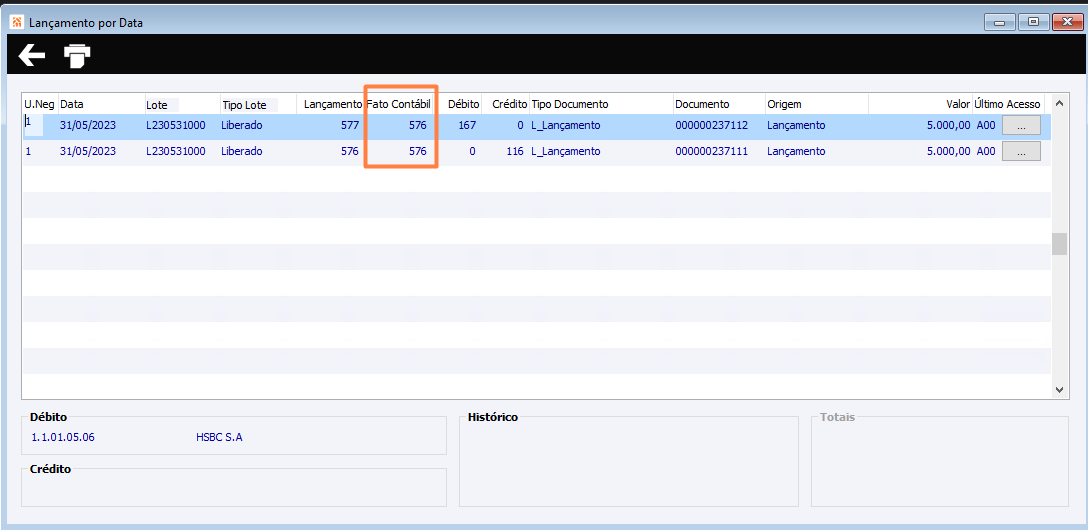This screenshot has width=1088, height=530.
Task: Open details button for Lançamento 577 row
Action: [x=1021, y=125]
